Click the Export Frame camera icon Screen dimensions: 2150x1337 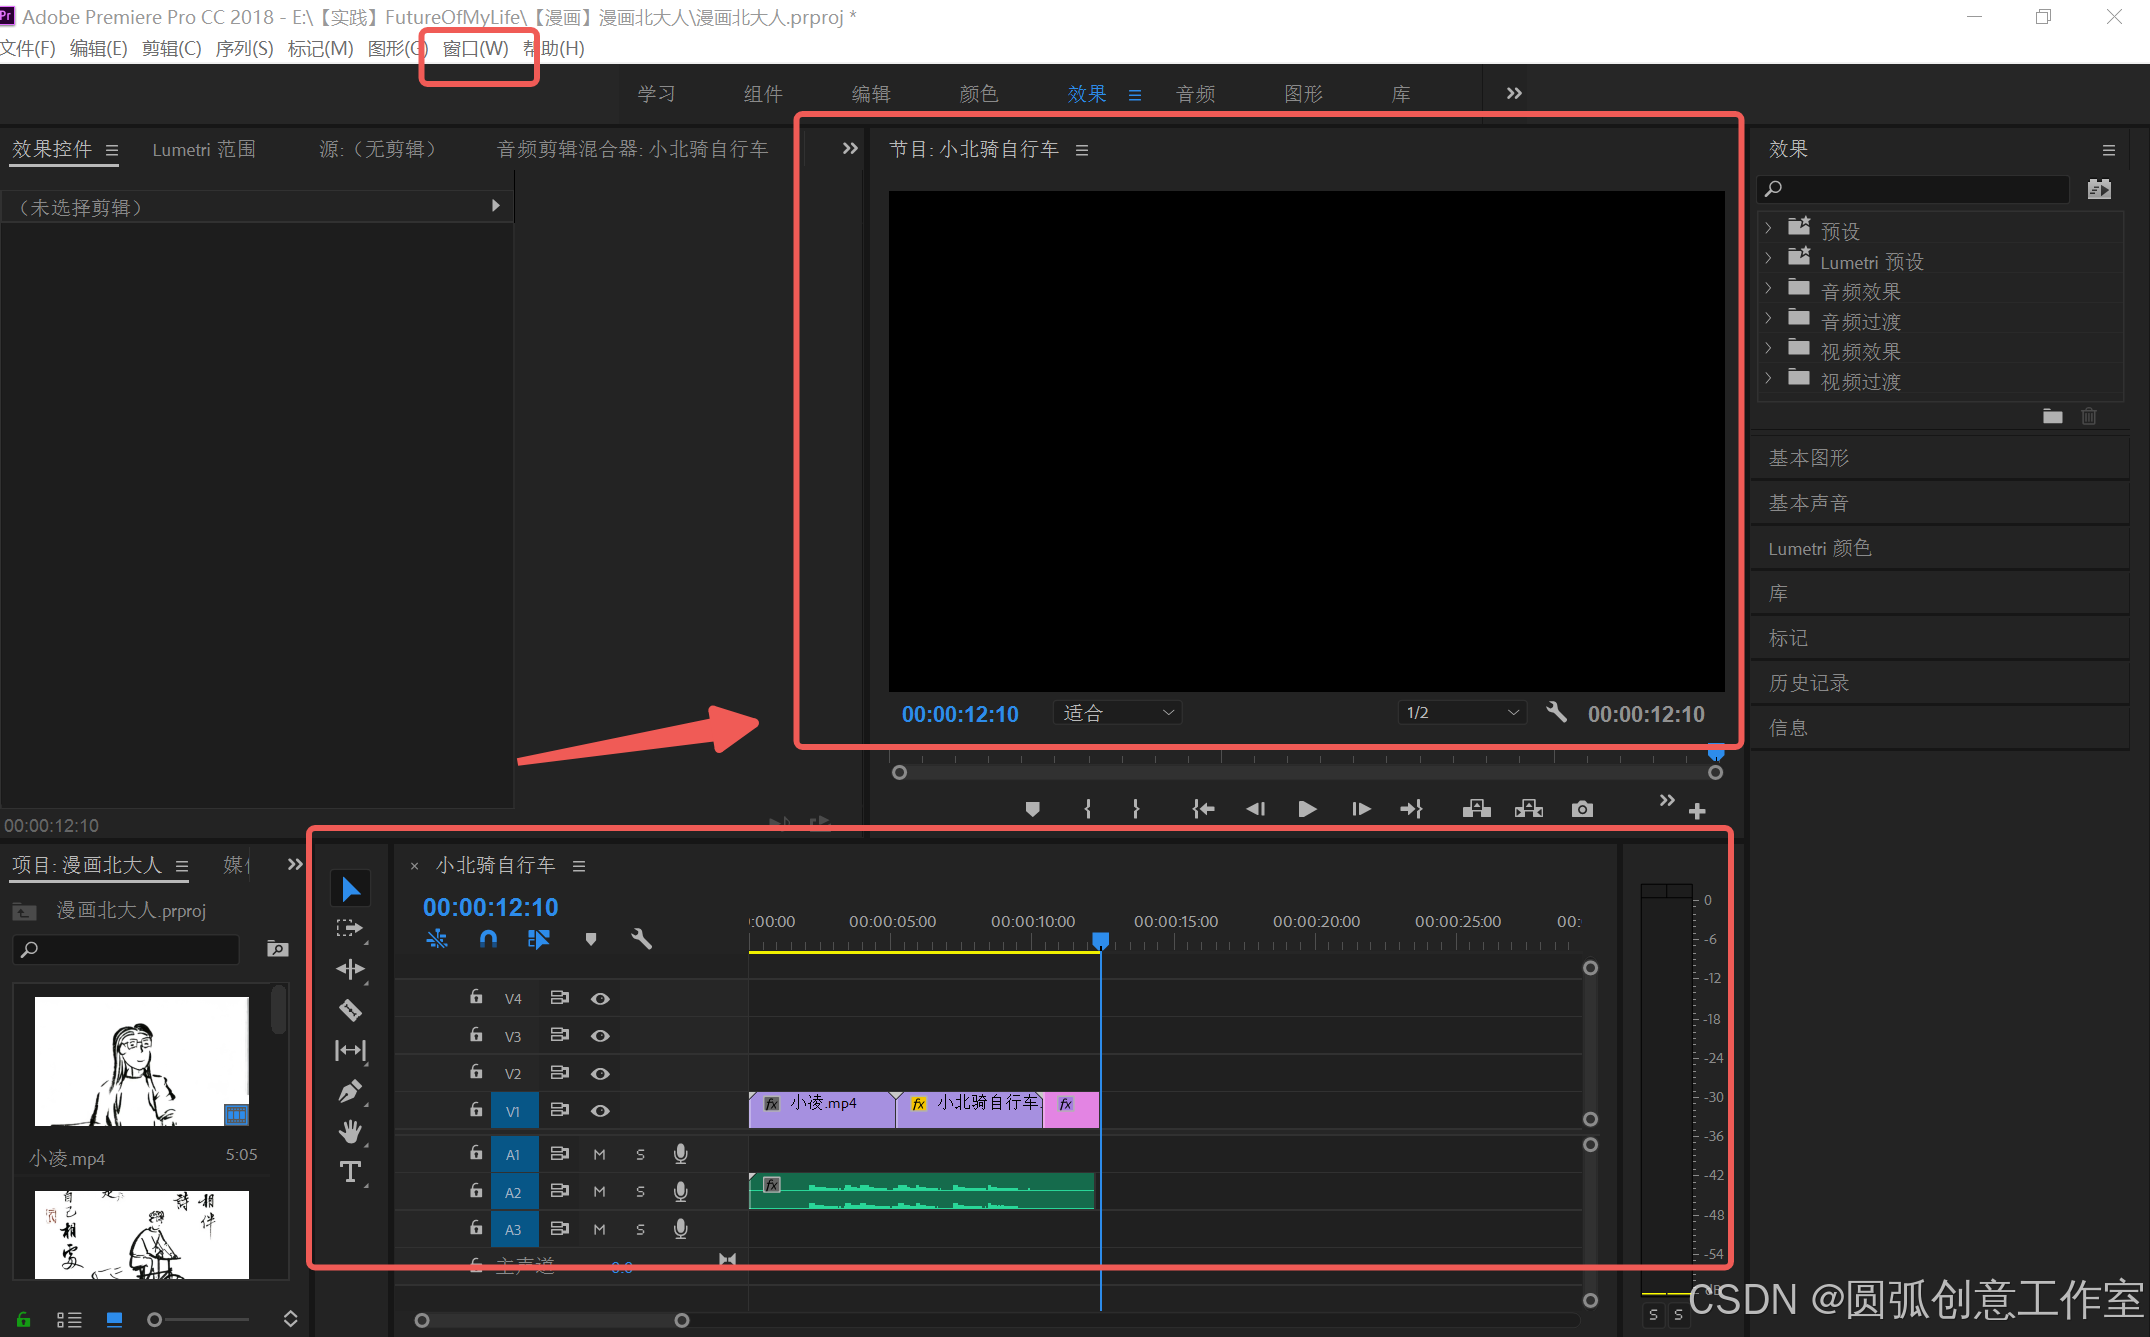click(1582, 809)
